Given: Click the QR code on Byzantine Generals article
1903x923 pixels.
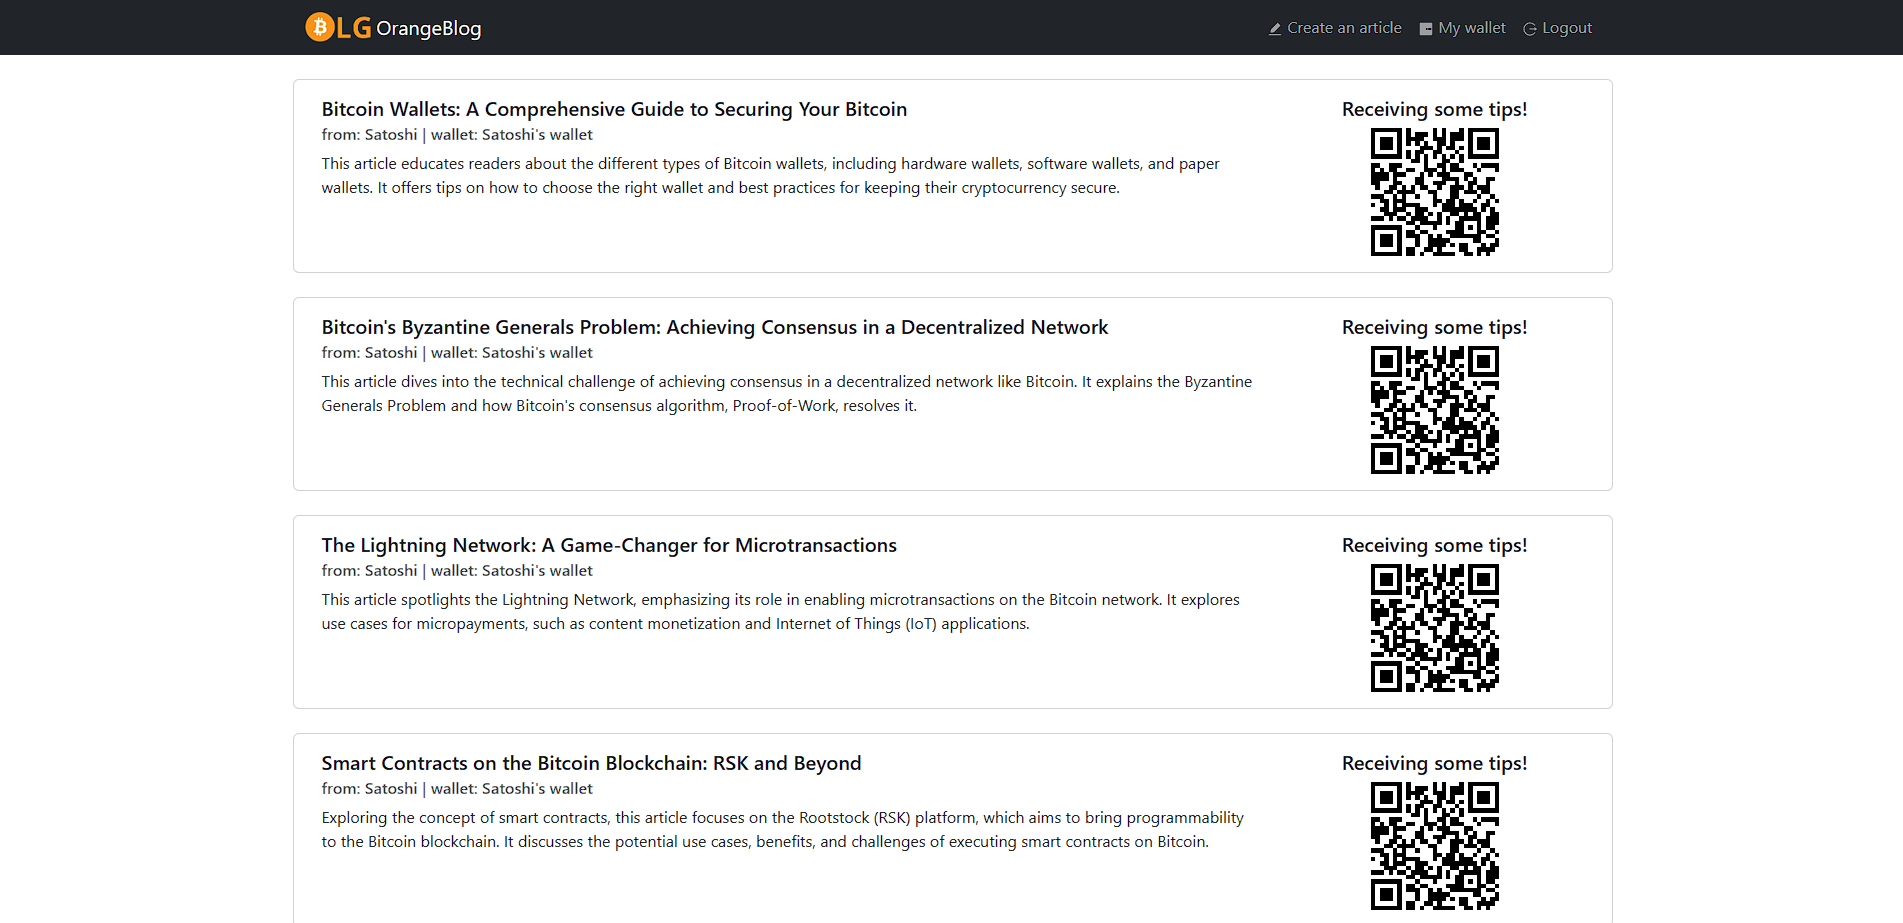Looking at the screenshot, I should 1434,410.
